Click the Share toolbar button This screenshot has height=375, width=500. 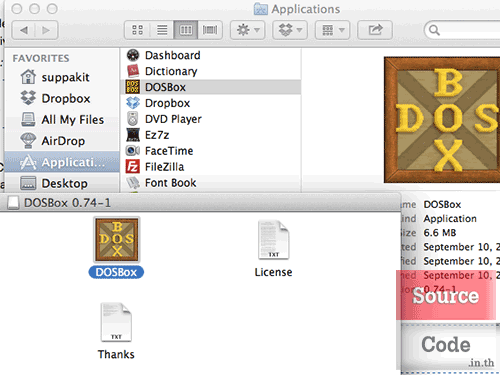pos(375,30)
